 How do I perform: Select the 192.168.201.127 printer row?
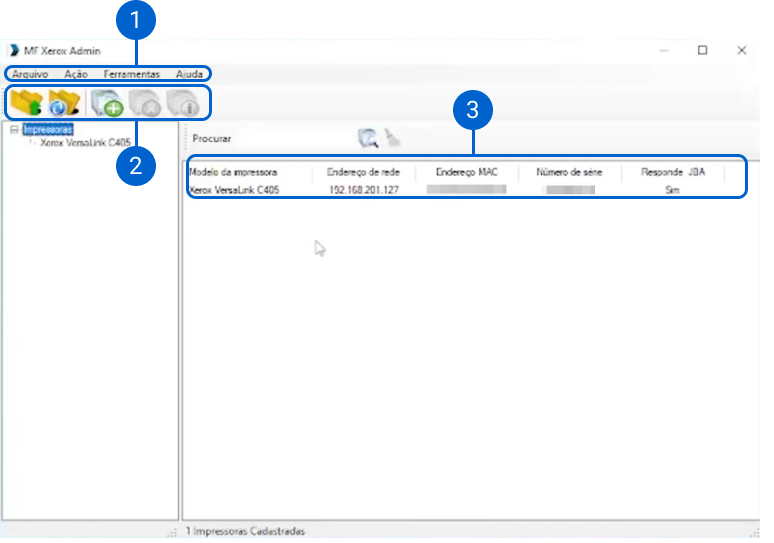point(363,189)
